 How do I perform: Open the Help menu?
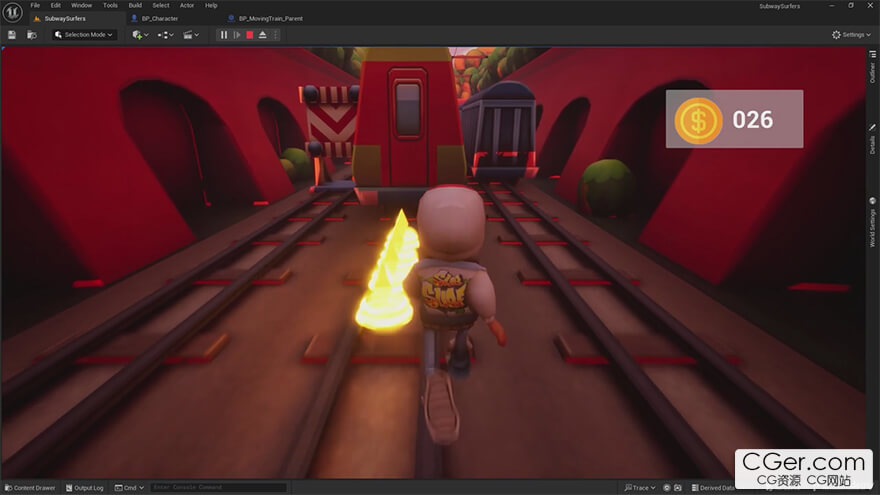point(211,5)
